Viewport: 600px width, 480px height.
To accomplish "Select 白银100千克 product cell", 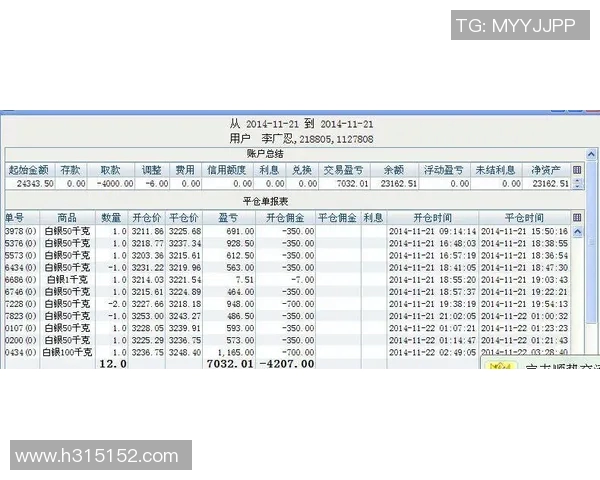I will pyautogui.click(x=67, y=352).
